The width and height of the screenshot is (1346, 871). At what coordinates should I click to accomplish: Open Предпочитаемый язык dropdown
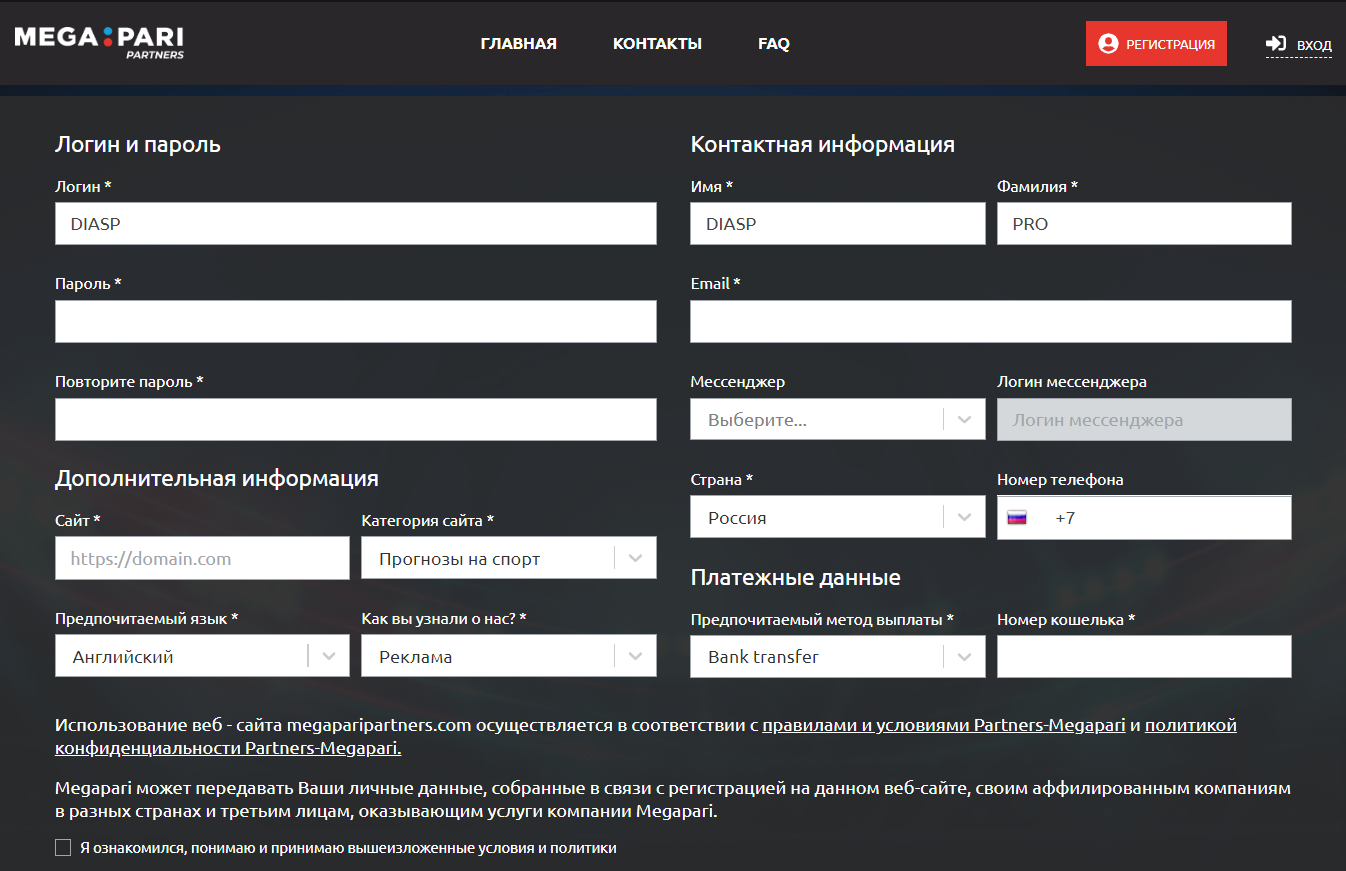(x=202, y=657)
